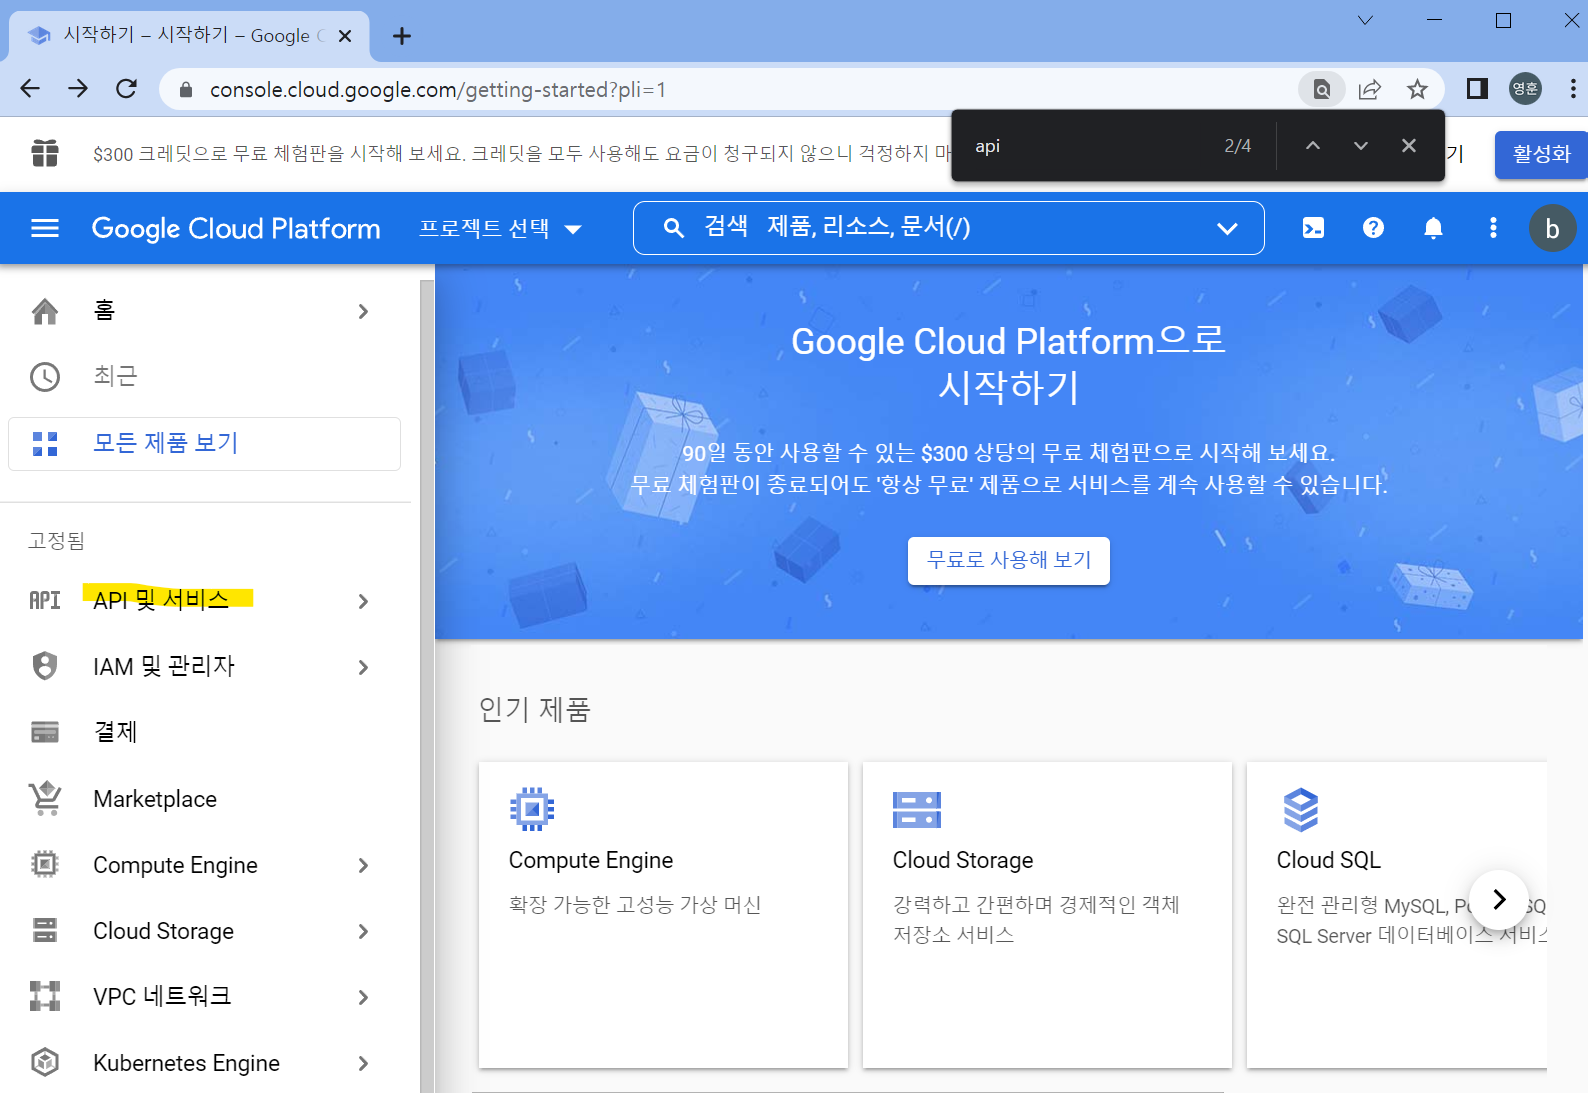Expand the API 및 서비스 submenu chevron
Viewport: 1588px width, 1093px height.
click(363, 601)
